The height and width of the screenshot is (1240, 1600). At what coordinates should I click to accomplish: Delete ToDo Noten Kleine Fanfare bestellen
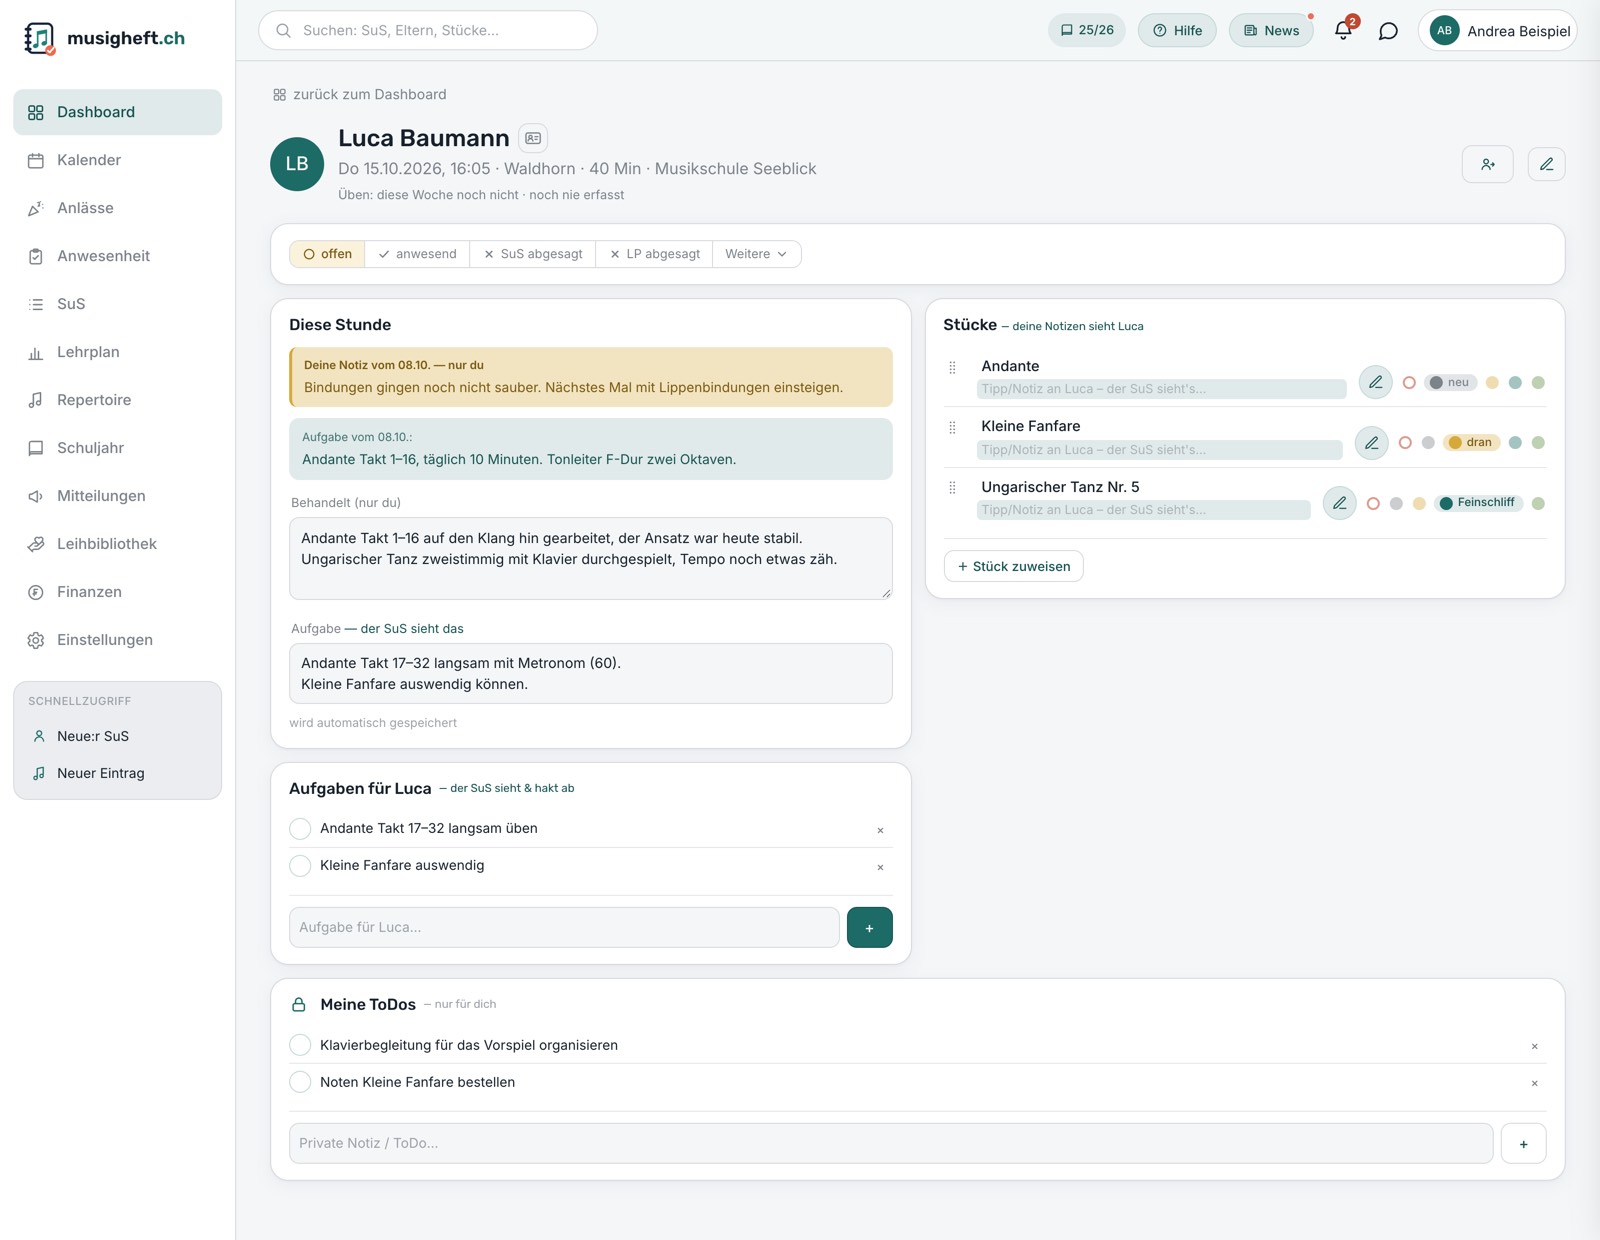pyautogui.click(x=1534, y=1083)
